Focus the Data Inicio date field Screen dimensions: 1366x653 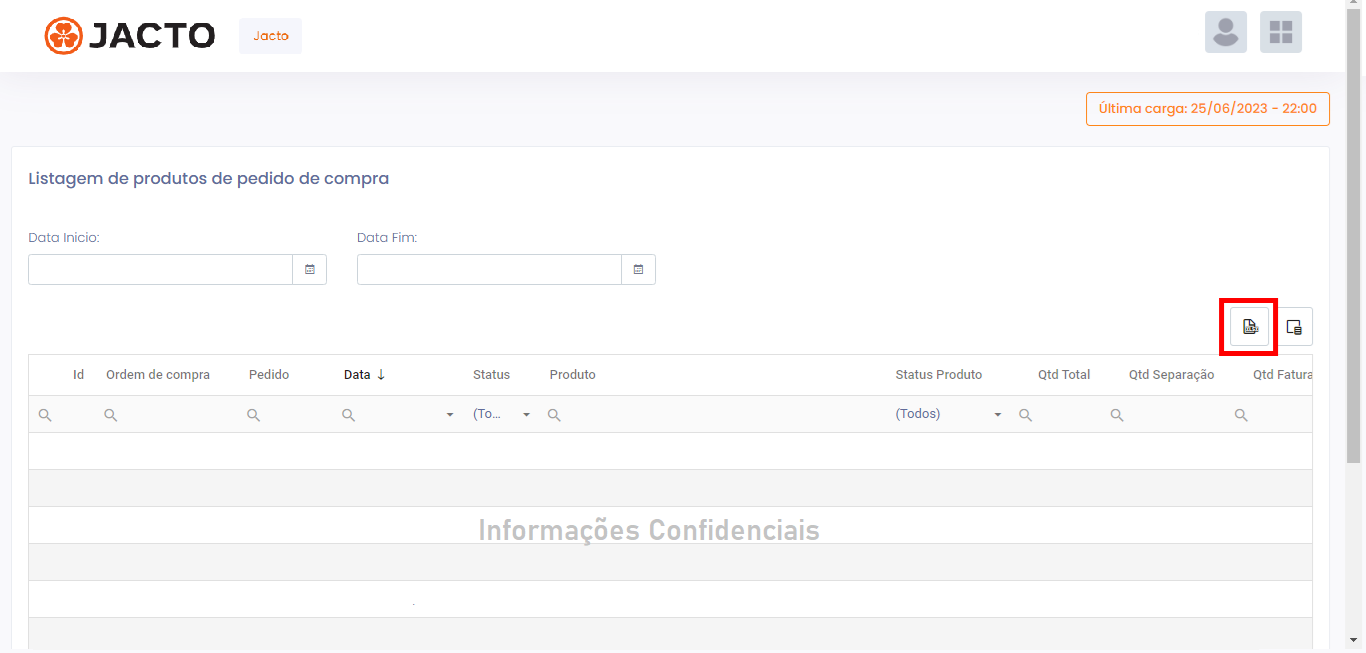coord(160,270)
